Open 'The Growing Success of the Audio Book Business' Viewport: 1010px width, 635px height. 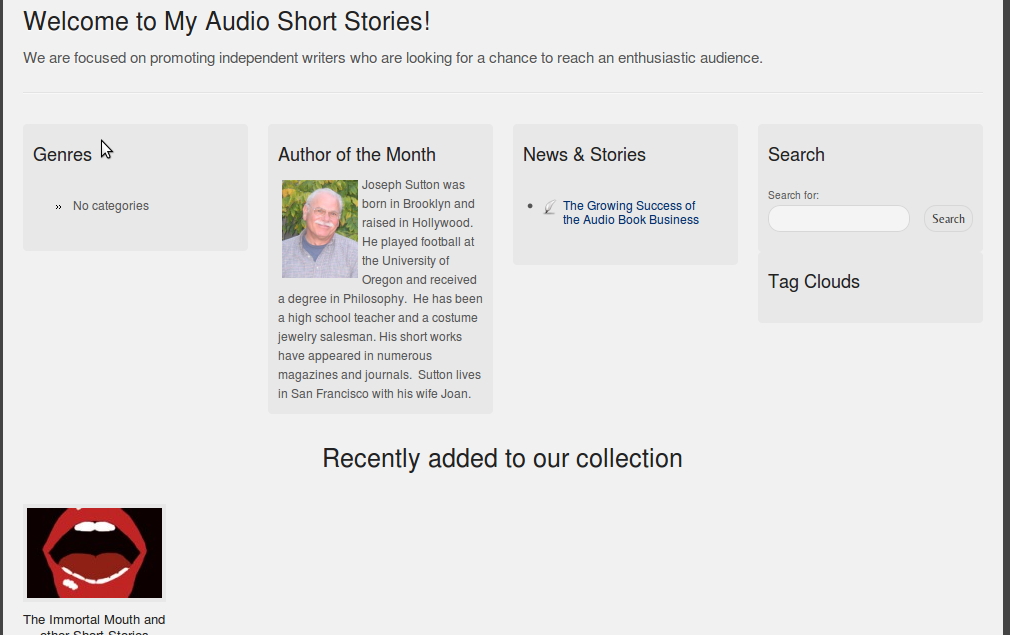point(630,213)
